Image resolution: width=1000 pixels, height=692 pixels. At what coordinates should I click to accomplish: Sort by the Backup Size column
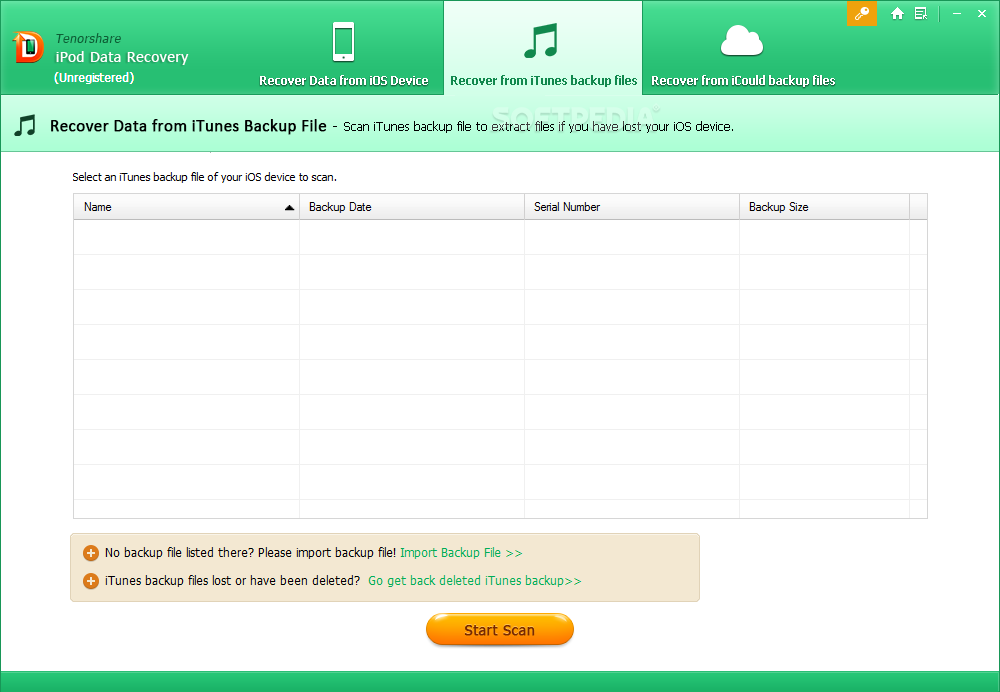[x=825, y=207]
